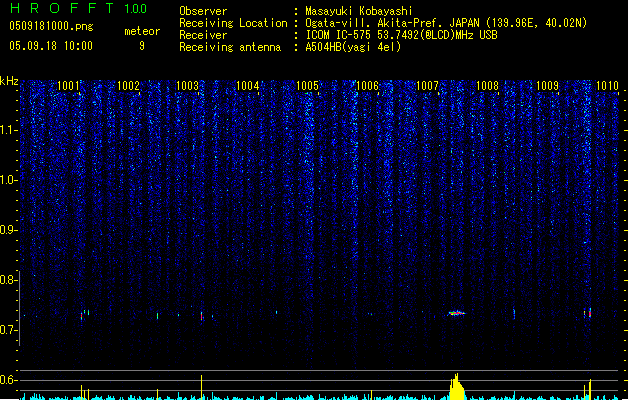The image size is (629, 400).
Task: Click the HROFFT 1.0.0 title text
Action: coord(79,8)
